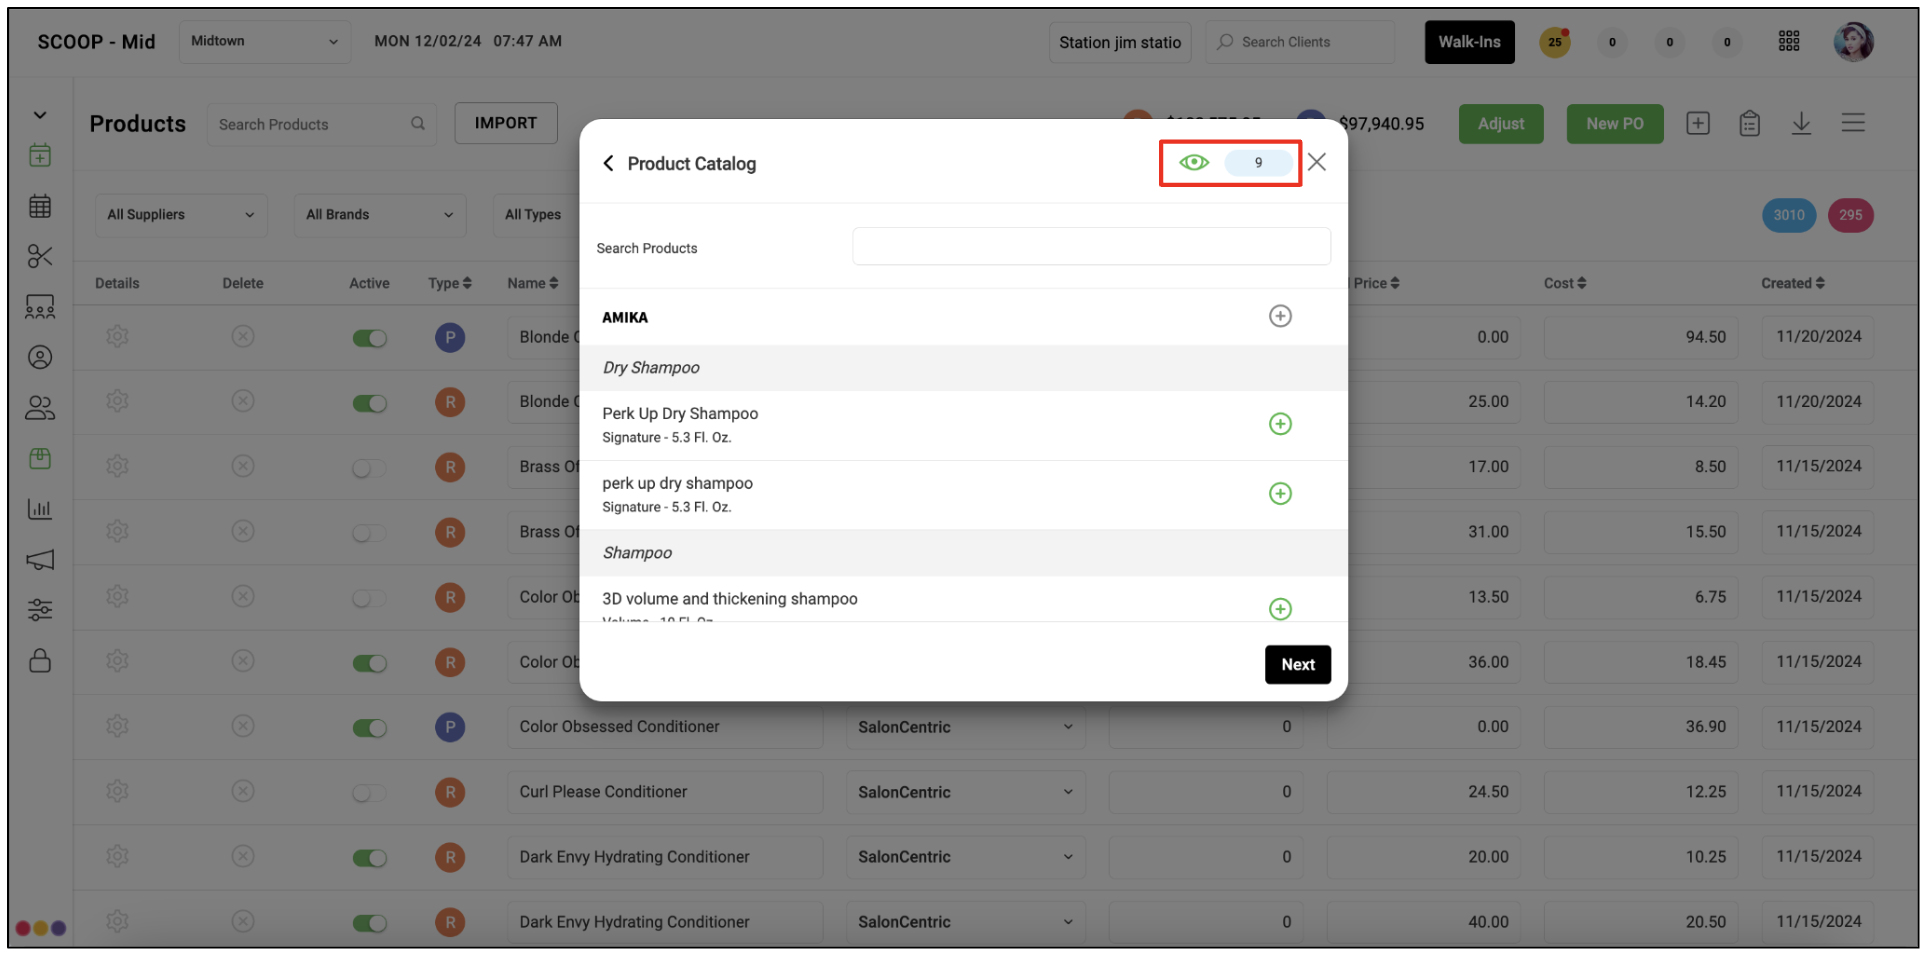
Task: Add Perk Up Dry Shampoo with plus icon
Action: coord(1280,424)
